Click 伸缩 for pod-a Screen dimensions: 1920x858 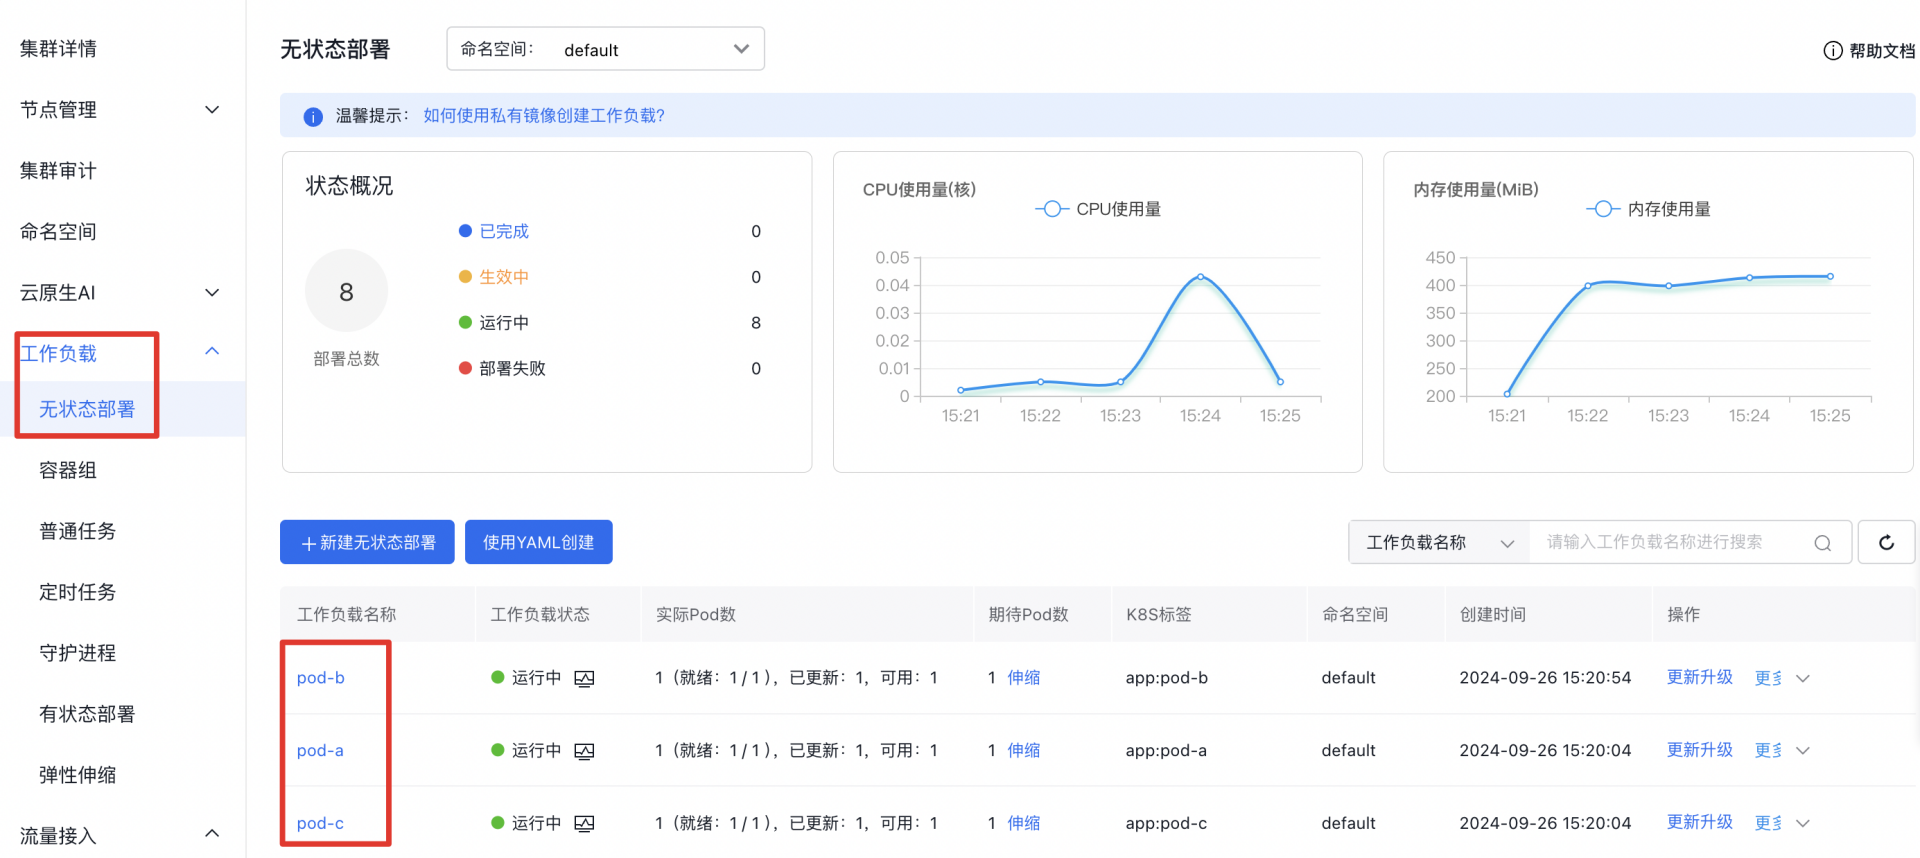click(x=1024, y=750)
